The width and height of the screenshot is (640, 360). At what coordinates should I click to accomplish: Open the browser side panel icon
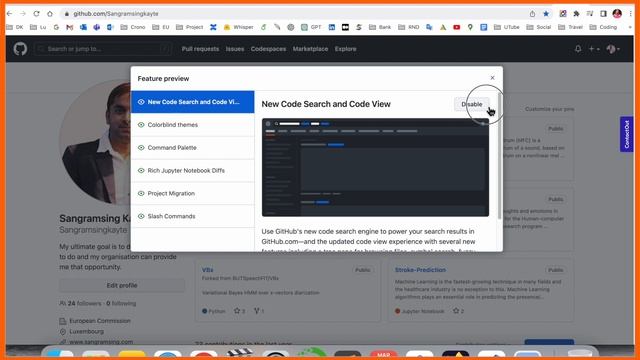603,13
